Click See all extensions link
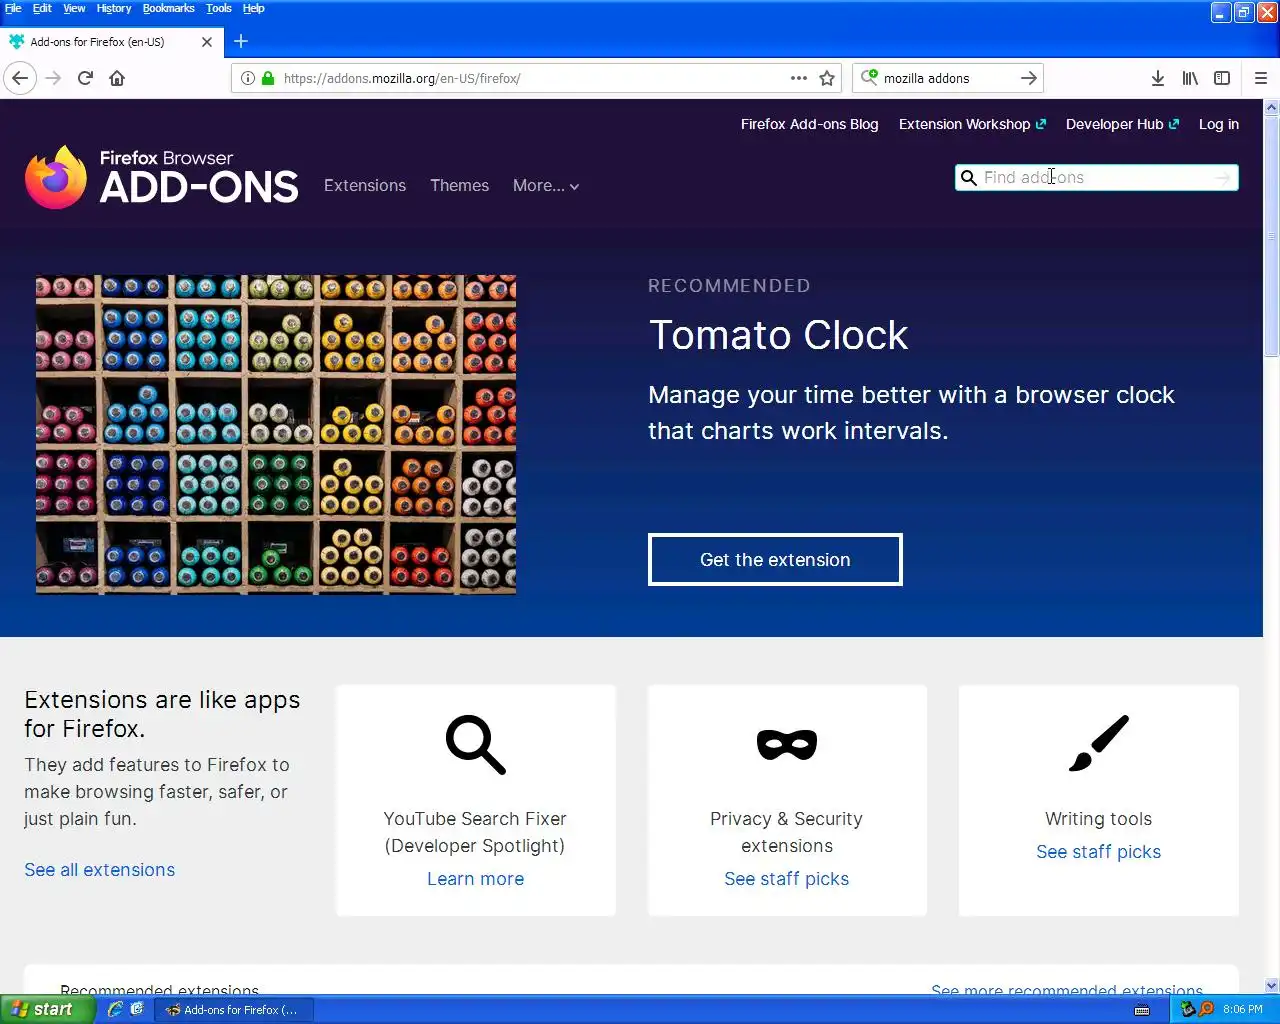This screenshot has width=1280, height=1024. point(100,870)
